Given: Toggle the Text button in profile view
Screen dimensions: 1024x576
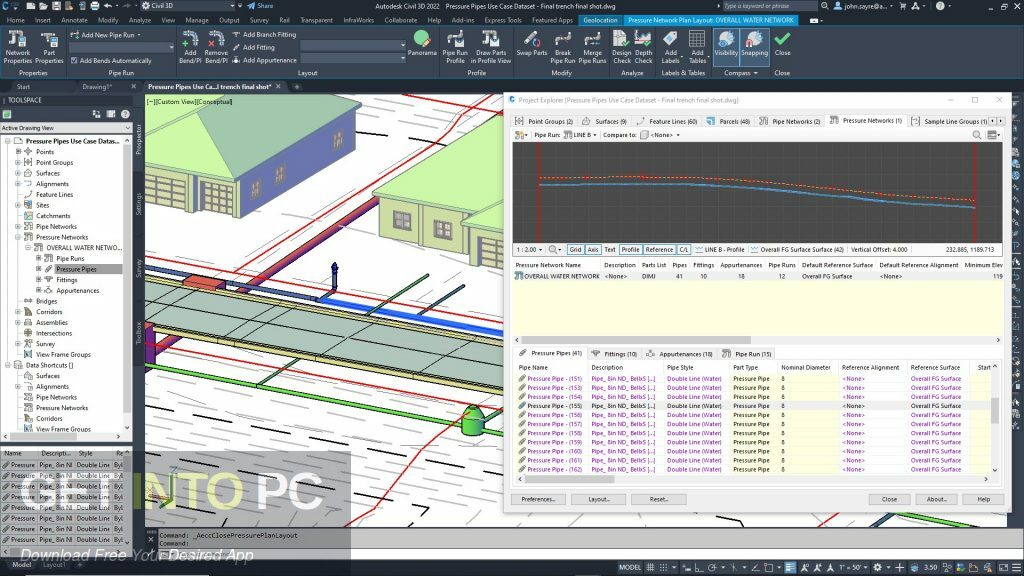Looking at the screenshot, I should (x=609, y=249).
